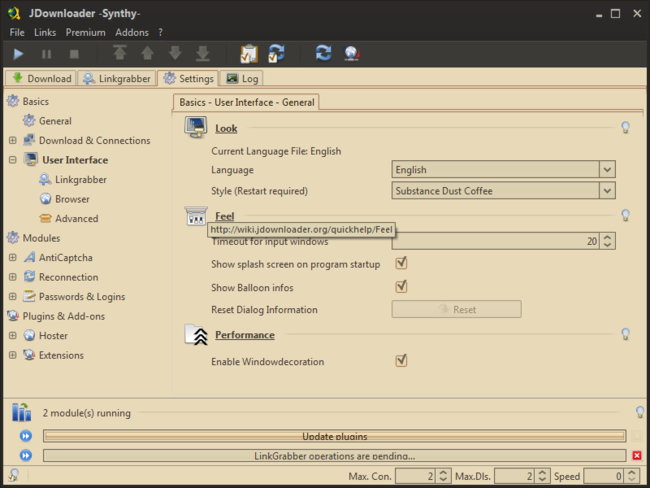The height and width of the screenshot is (488, 650).
Task: Click the Settings tab
Action: coord(188,78)
